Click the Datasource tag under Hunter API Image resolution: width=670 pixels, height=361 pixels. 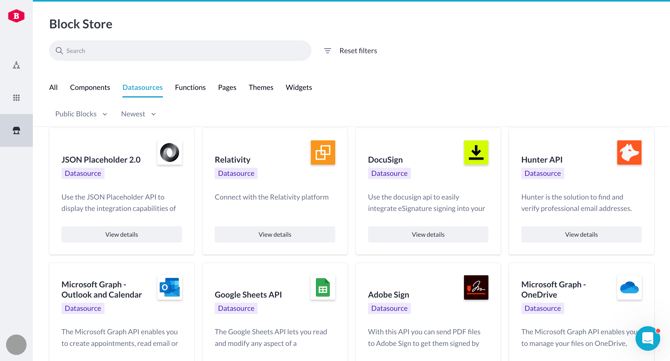pos(543,173)
